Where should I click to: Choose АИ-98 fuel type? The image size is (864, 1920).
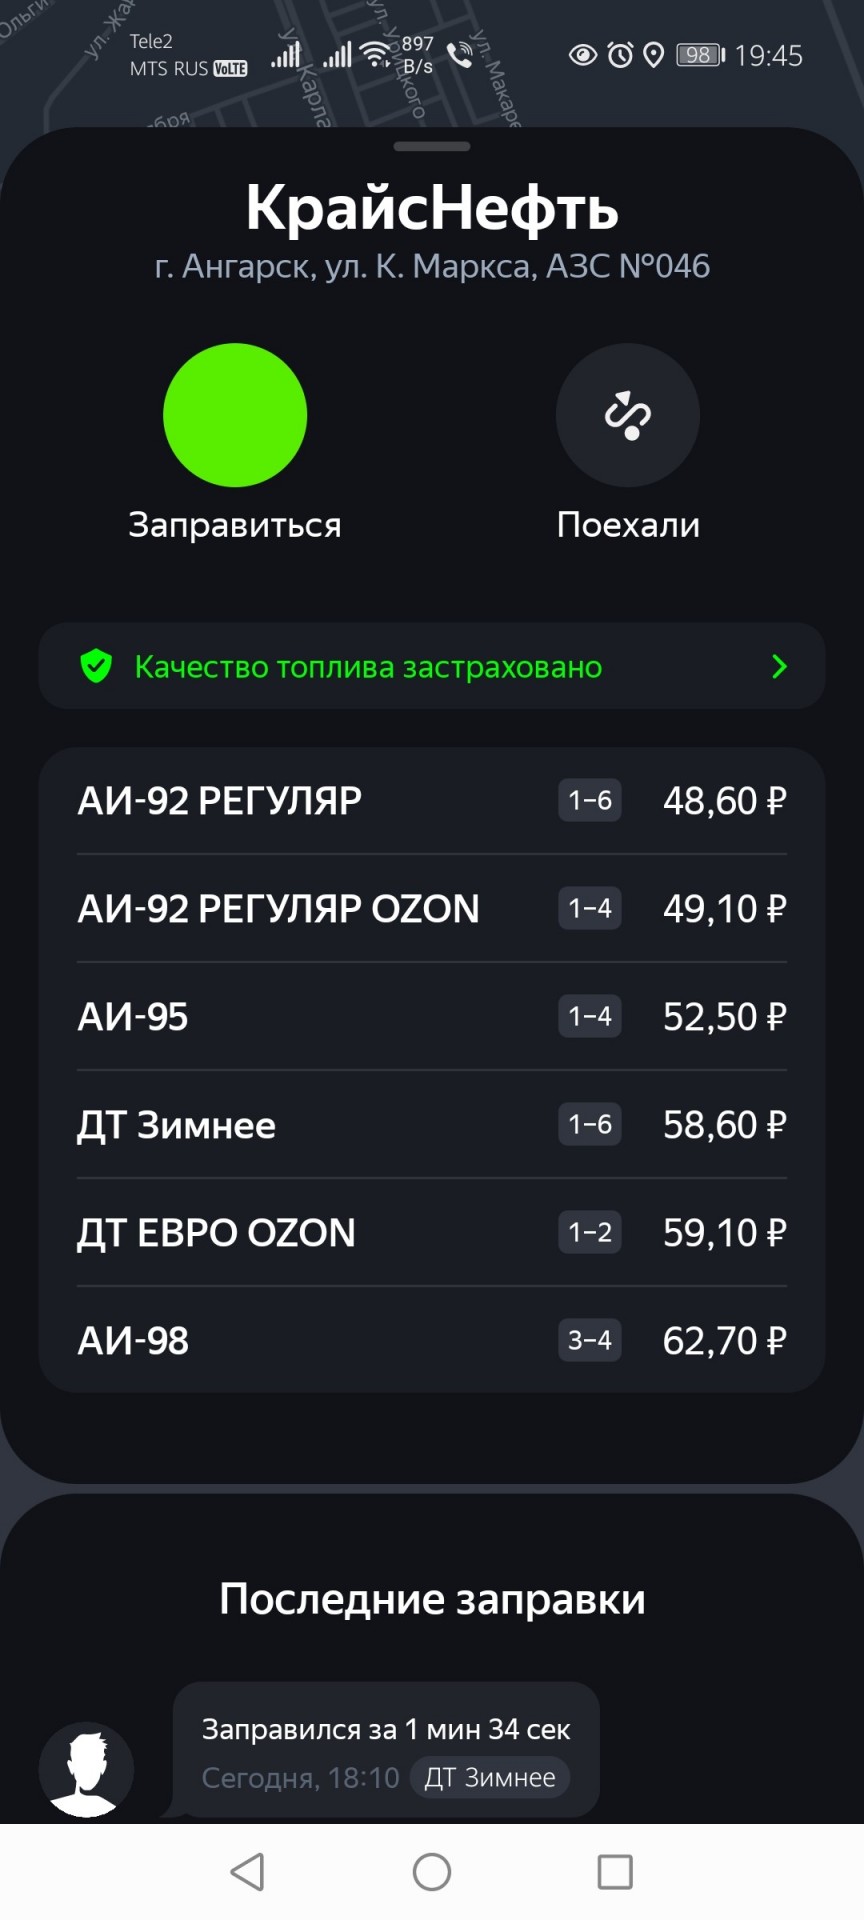point(432,1340)
